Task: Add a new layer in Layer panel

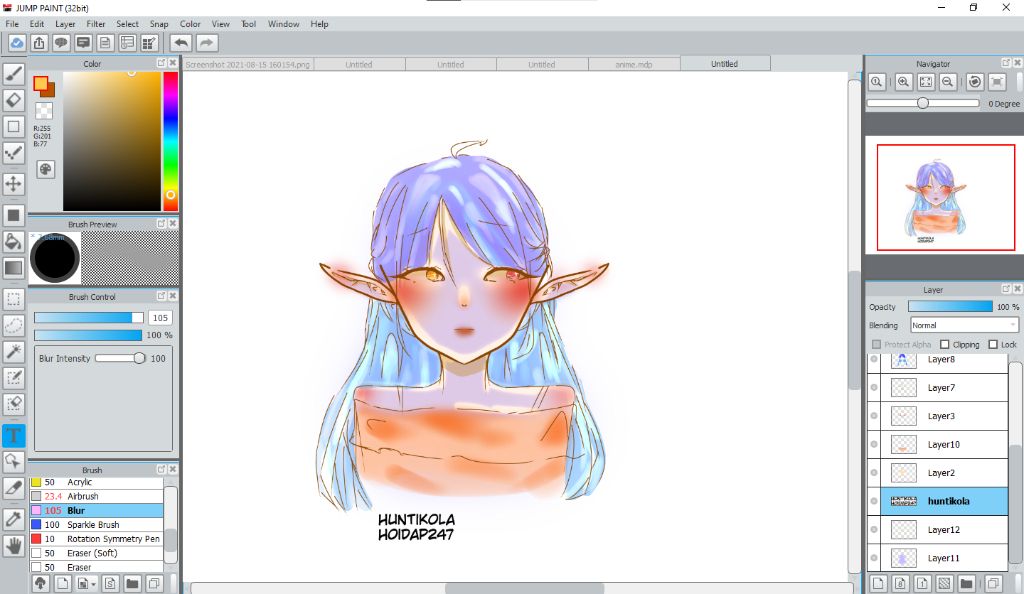Action: tap(878, 583)
